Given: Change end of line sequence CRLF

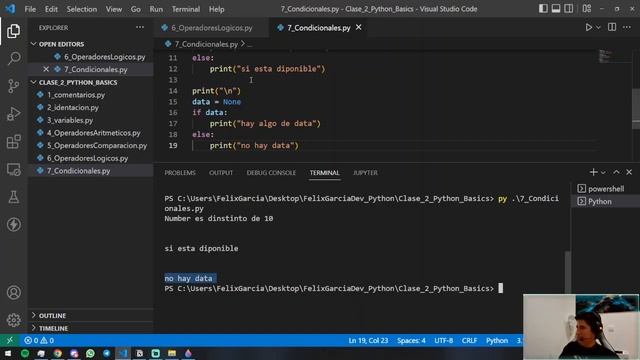Looking at the screenshot, I should [x=469, y=340].
